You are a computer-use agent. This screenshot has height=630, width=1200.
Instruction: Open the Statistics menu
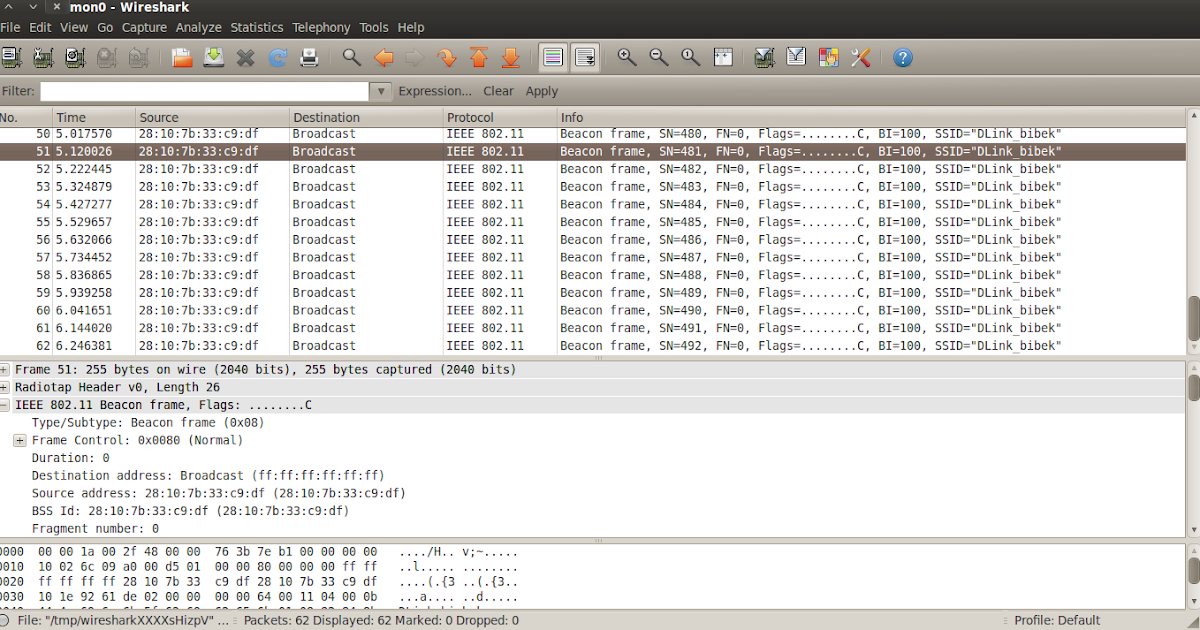pyautogui.click(x=257, y=27)
